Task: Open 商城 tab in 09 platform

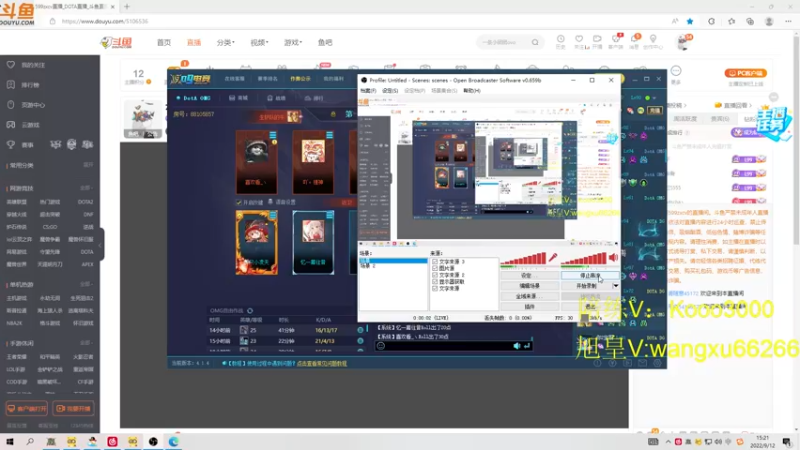Action: (x=239, y=98)
